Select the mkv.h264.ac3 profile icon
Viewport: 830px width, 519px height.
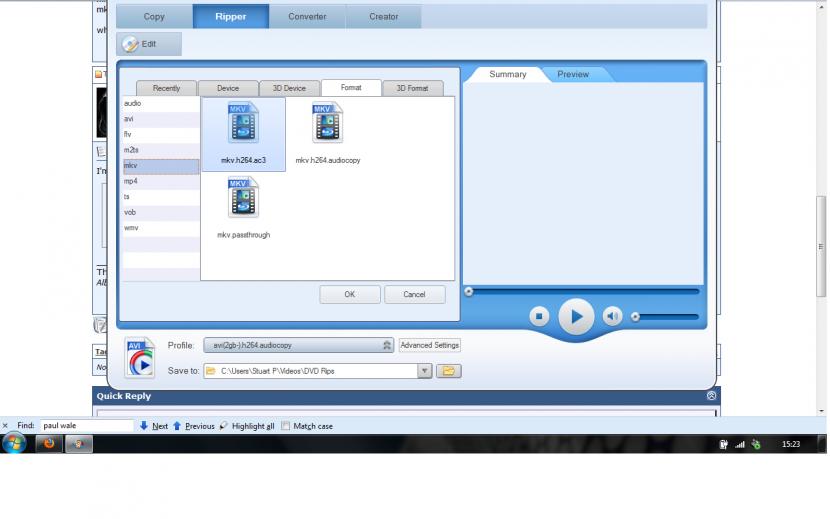pyautogui.click(x=243, y=124)
